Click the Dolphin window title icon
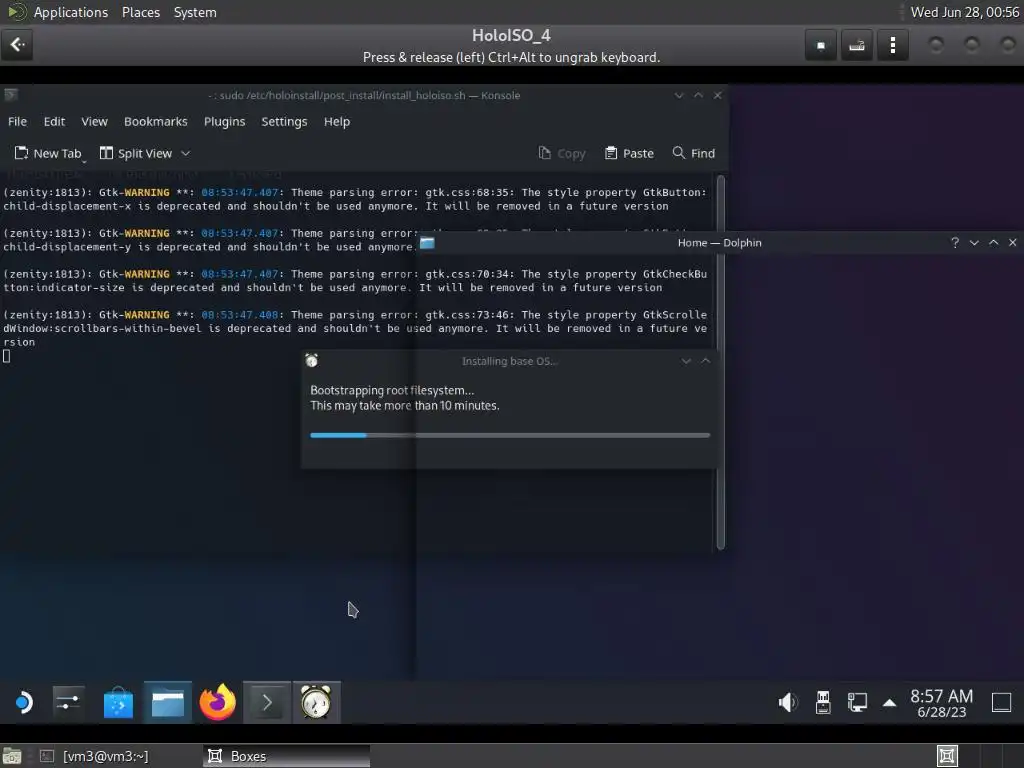The image size is (1024, 768). [x=427, y=243]
